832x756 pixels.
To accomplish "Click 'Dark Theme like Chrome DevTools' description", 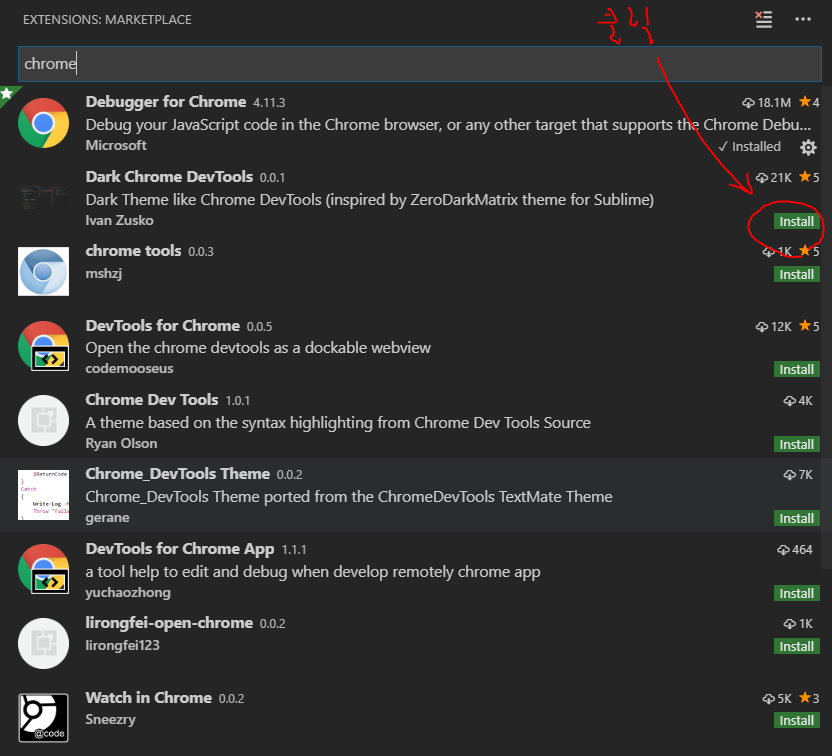I will 369,200.
